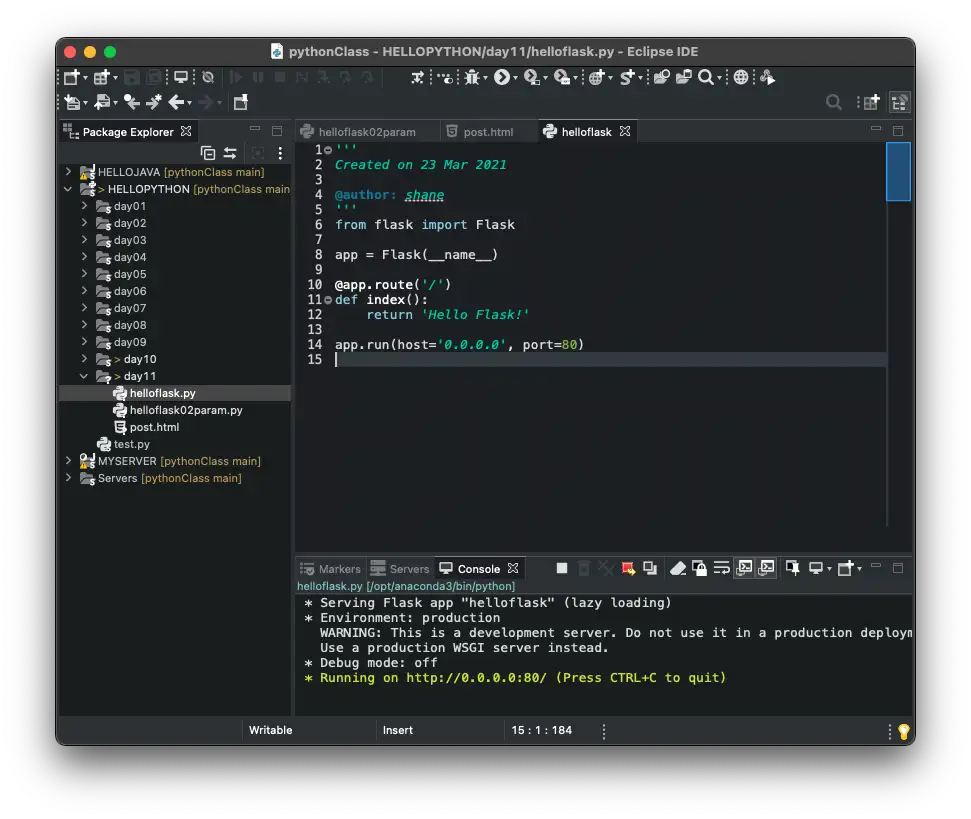Click the Collapse All icon in Package Explorer
971x819 pixels.
[208, 153]
